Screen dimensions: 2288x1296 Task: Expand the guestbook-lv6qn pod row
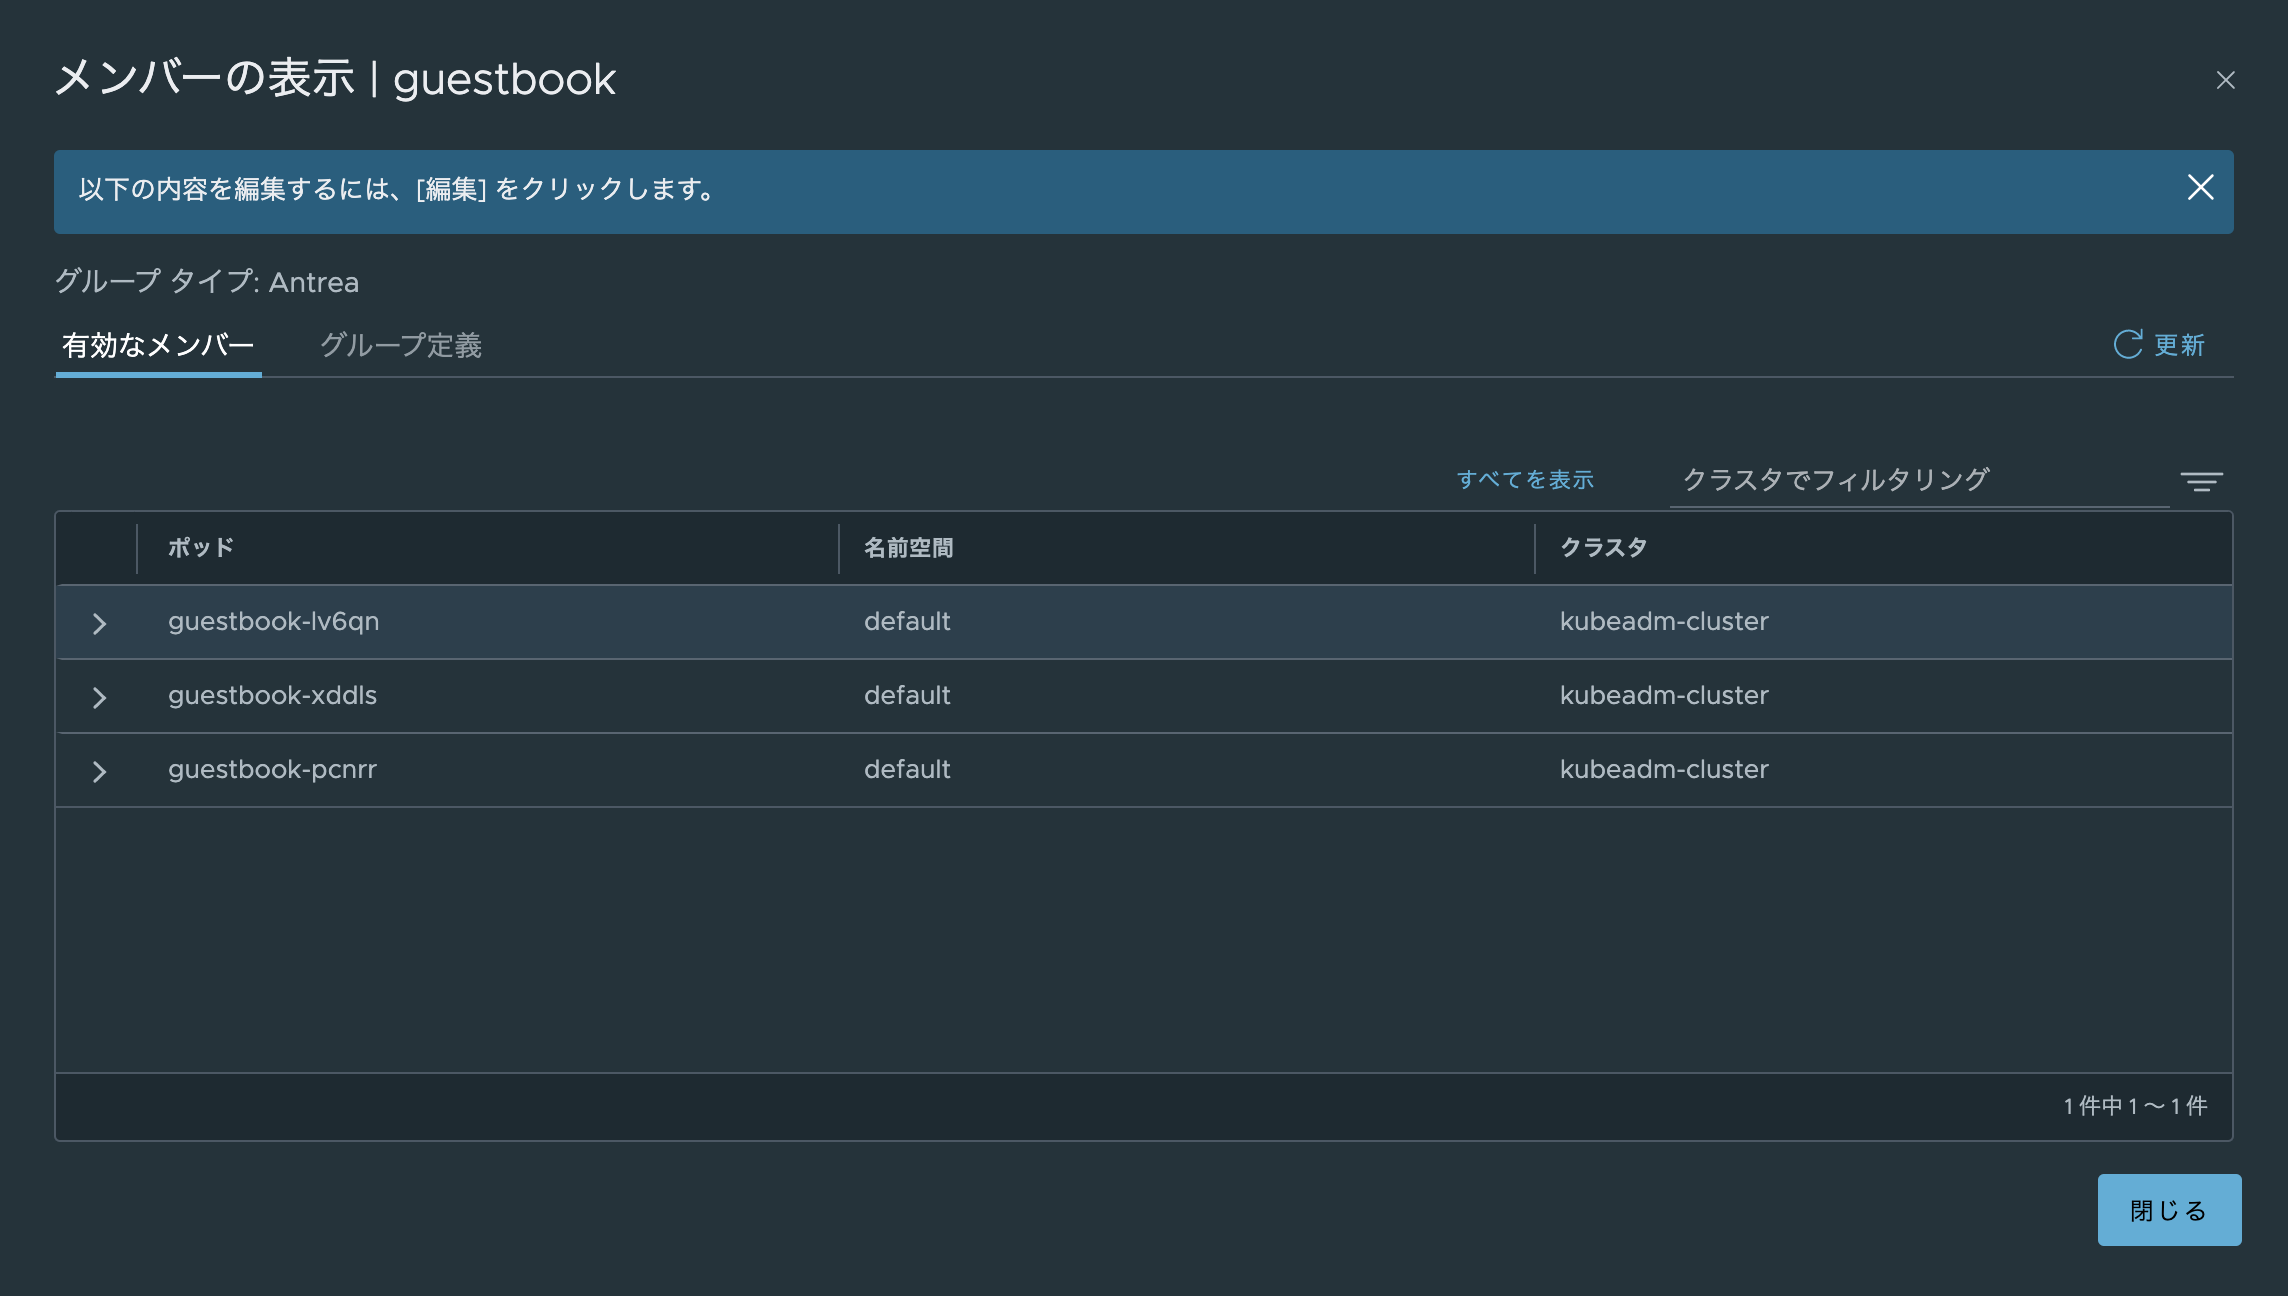pos(99,624)
